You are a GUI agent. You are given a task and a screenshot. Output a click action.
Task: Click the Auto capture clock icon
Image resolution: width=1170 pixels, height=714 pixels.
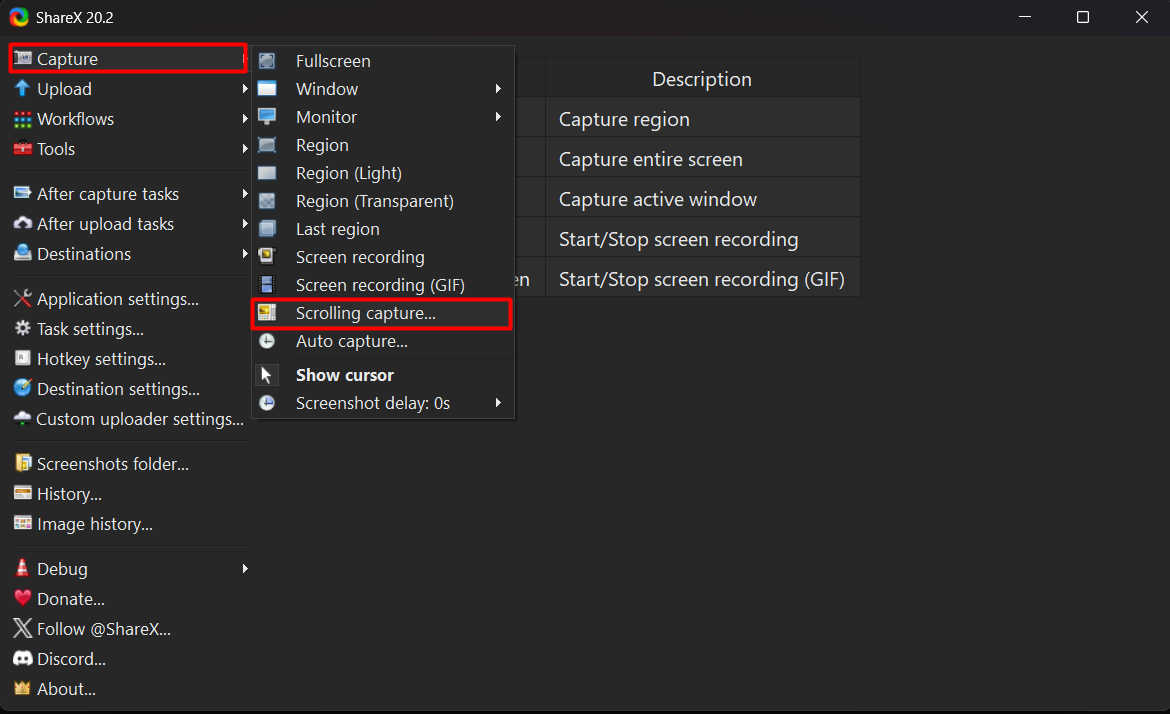[267, 341]
